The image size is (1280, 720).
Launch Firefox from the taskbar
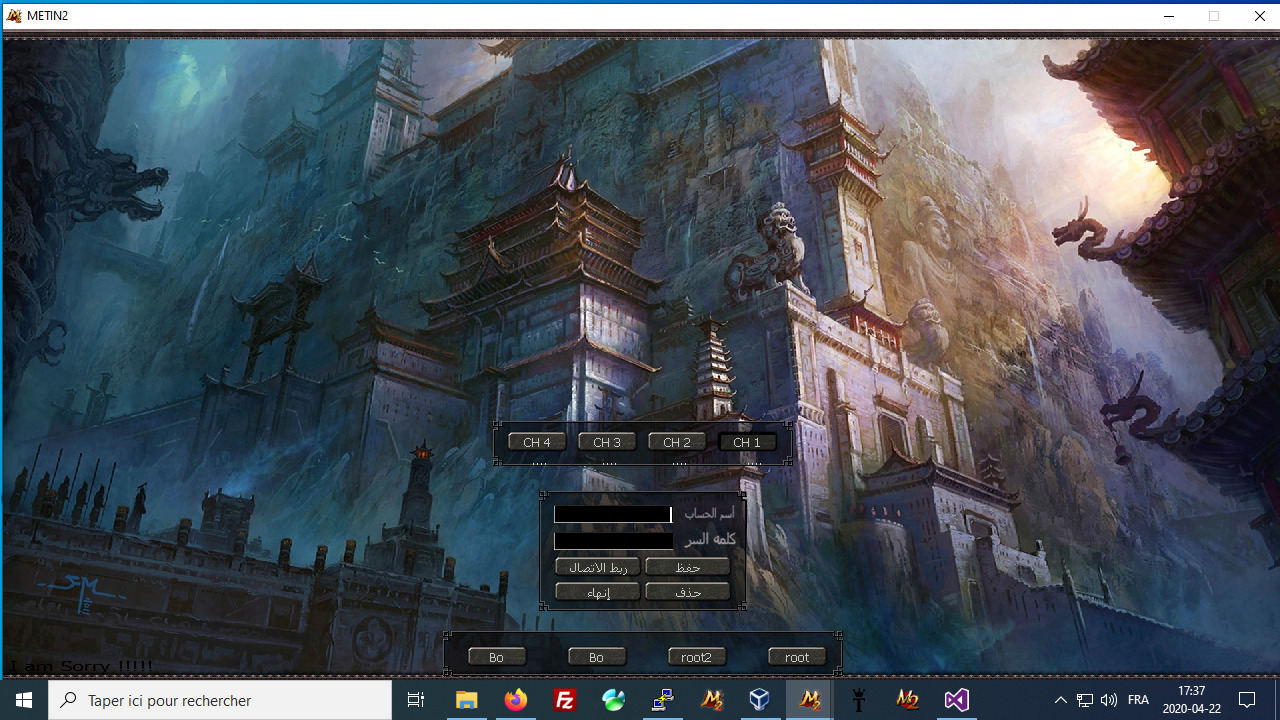pyautogui.click(x=515, y=700)
